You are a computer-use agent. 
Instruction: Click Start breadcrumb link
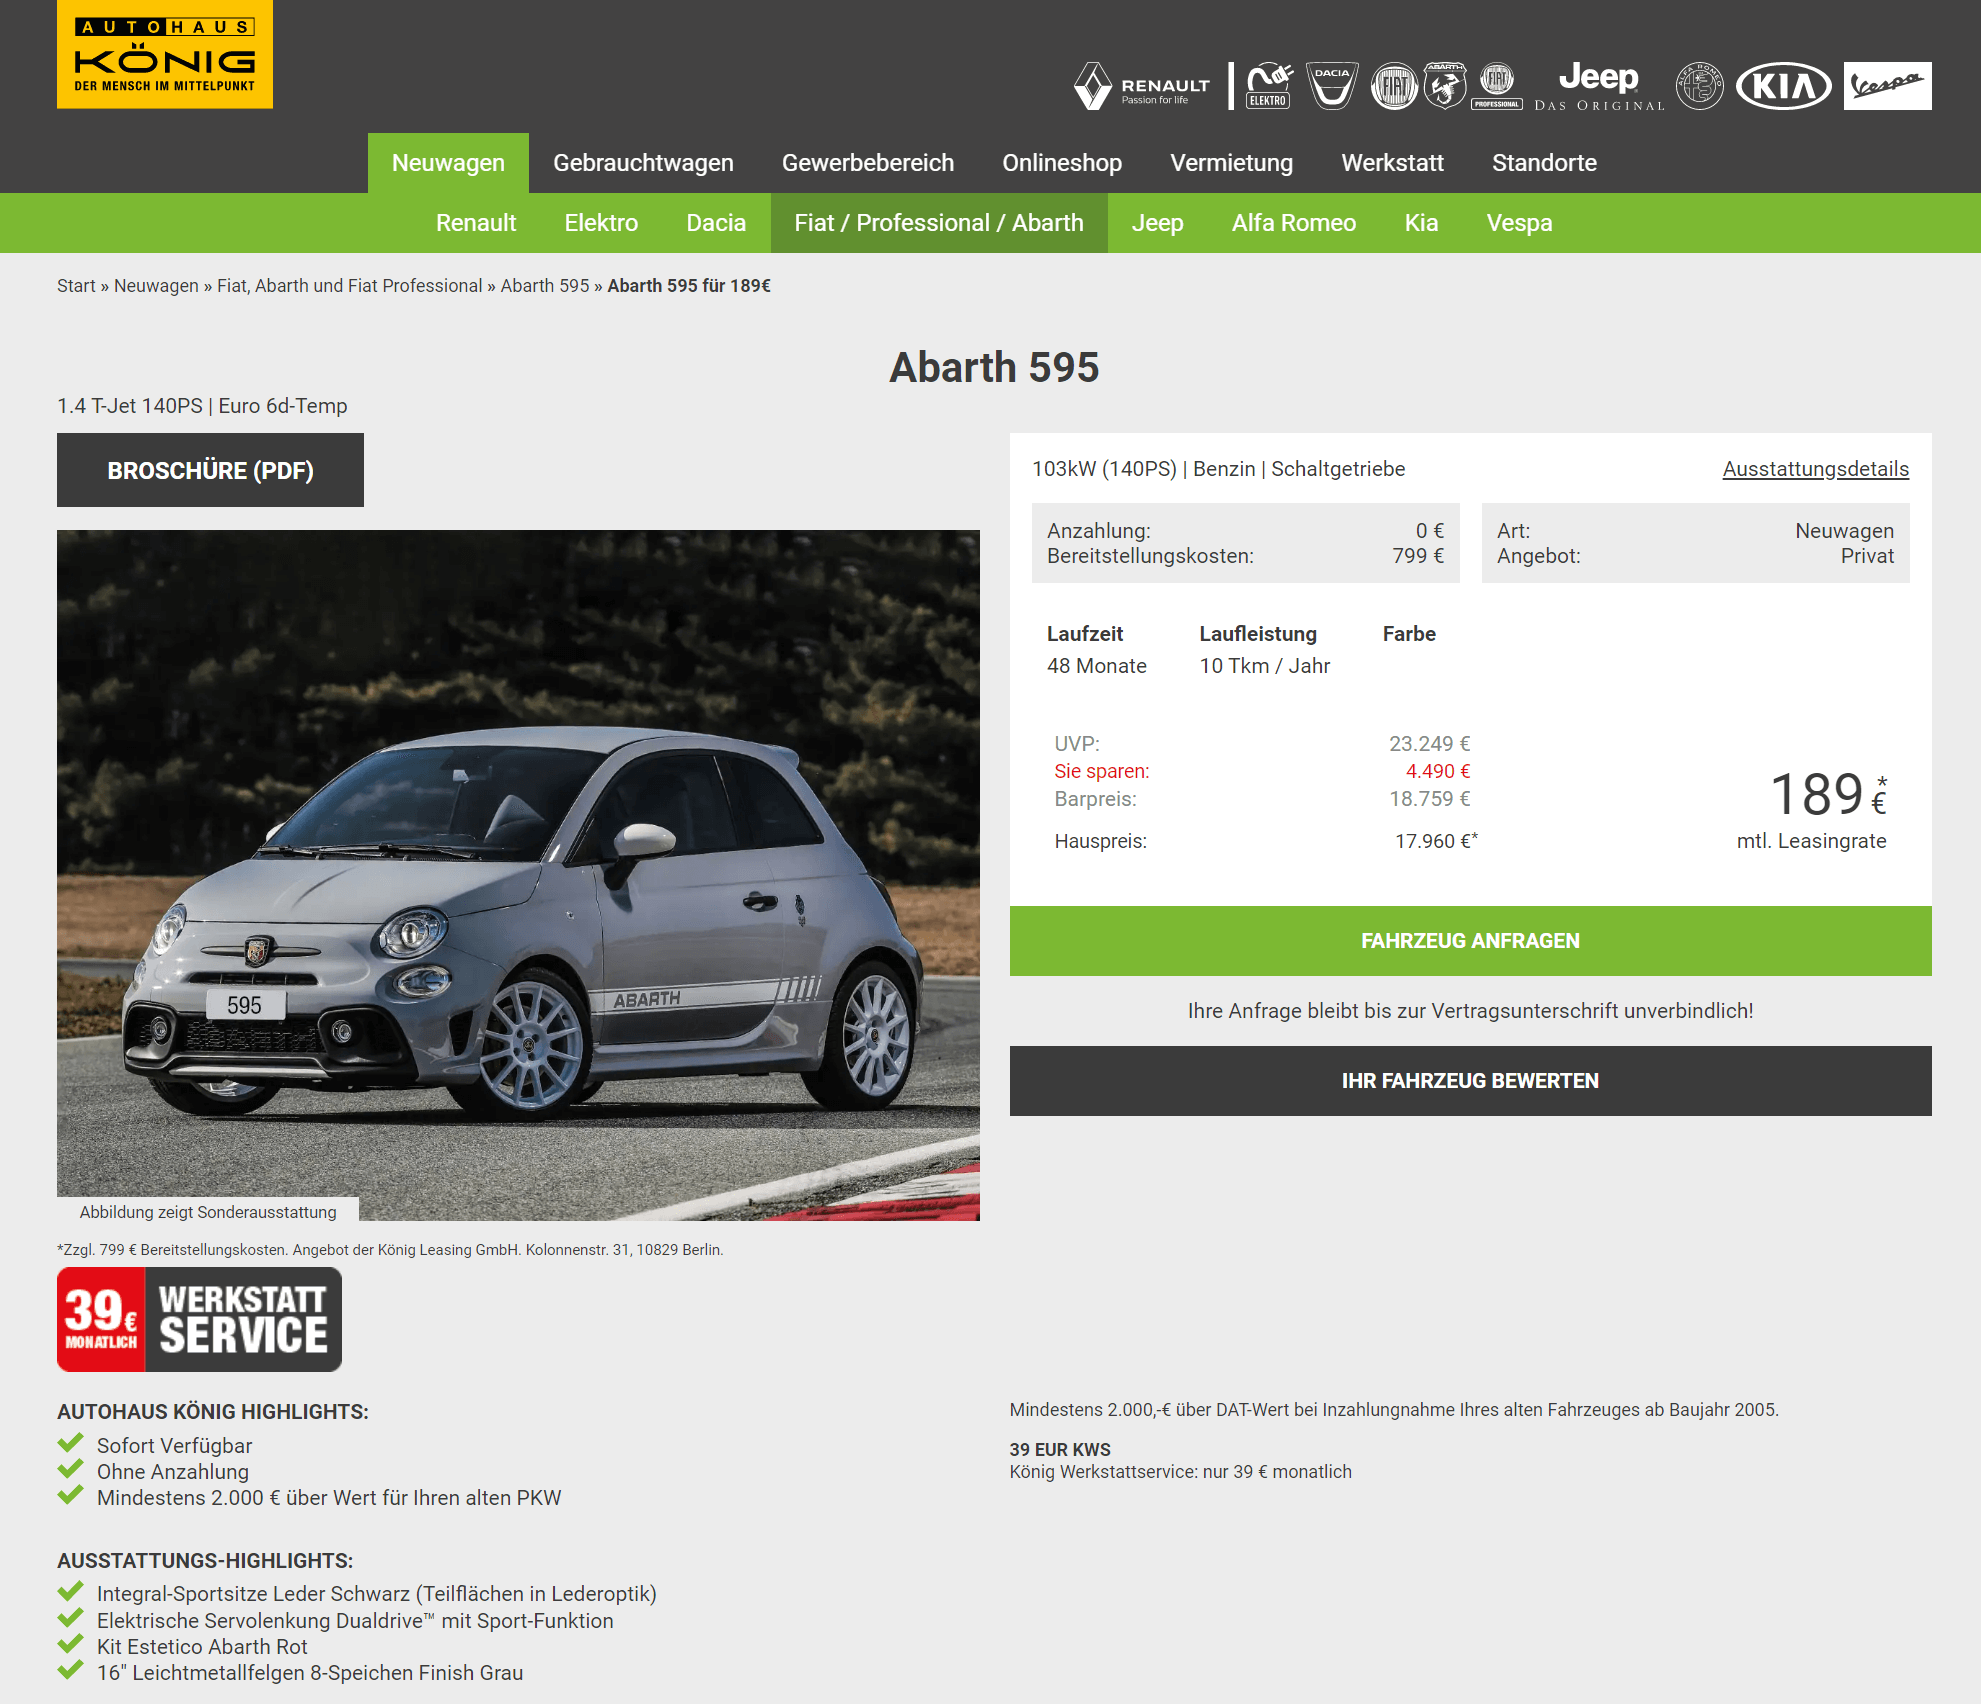point(76,286)
